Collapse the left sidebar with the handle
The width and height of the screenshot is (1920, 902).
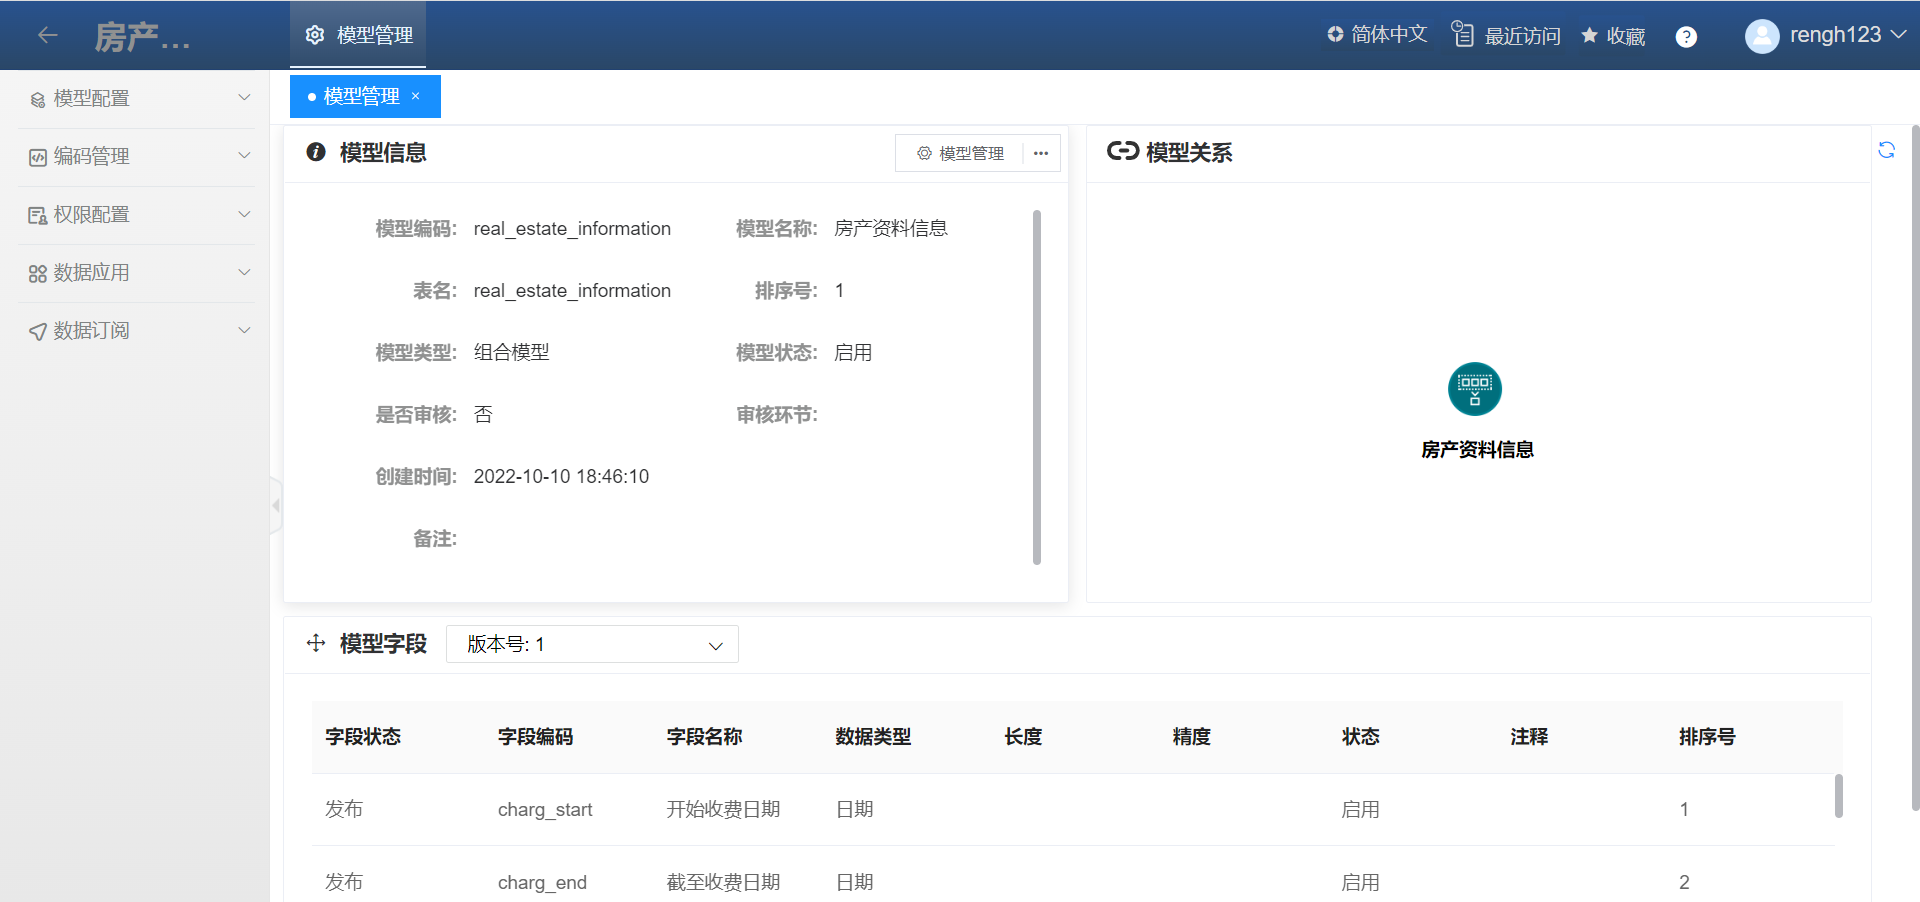coord(276,505)
